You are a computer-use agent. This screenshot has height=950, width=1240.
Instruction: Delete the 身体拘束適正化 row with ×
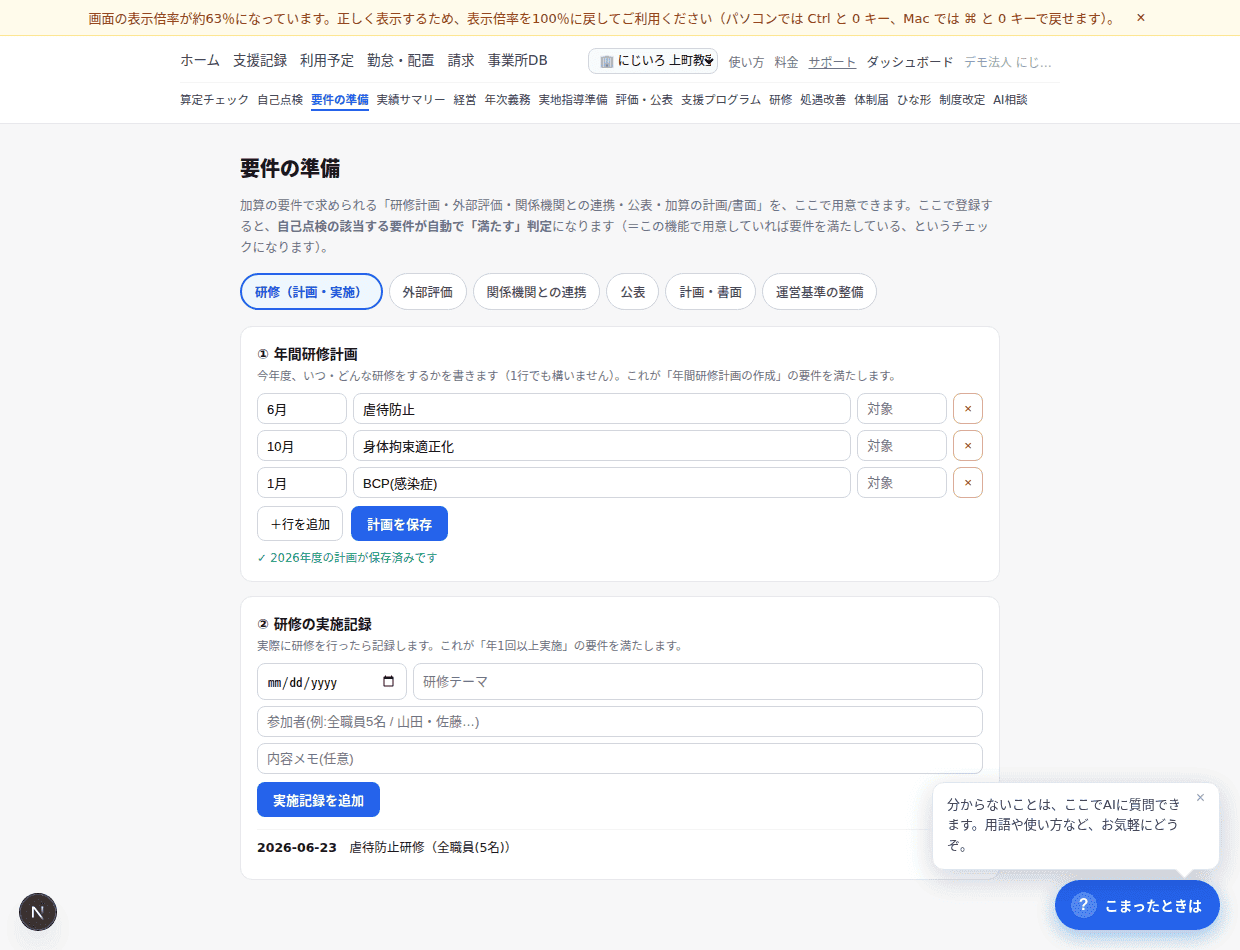(968, 446)
